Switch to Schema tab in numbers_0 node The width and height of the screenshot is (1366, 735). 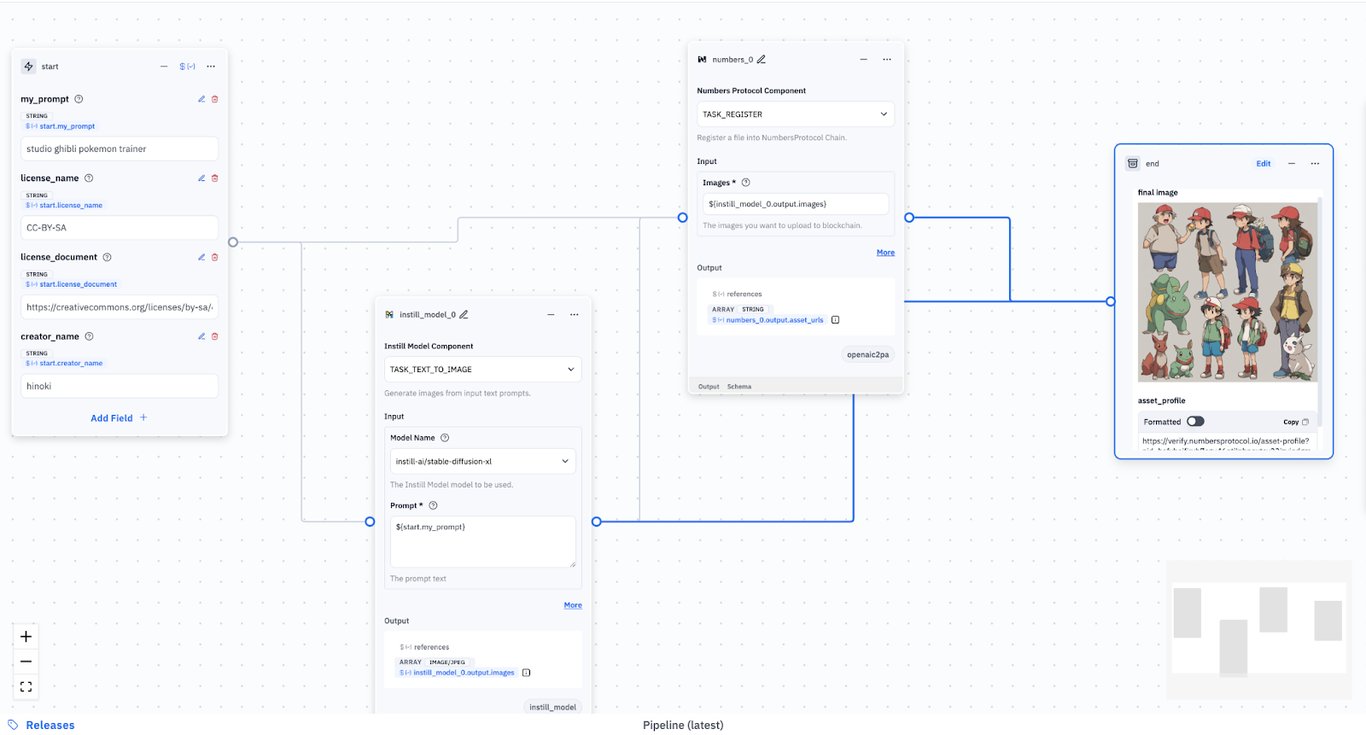pos(739,386)
